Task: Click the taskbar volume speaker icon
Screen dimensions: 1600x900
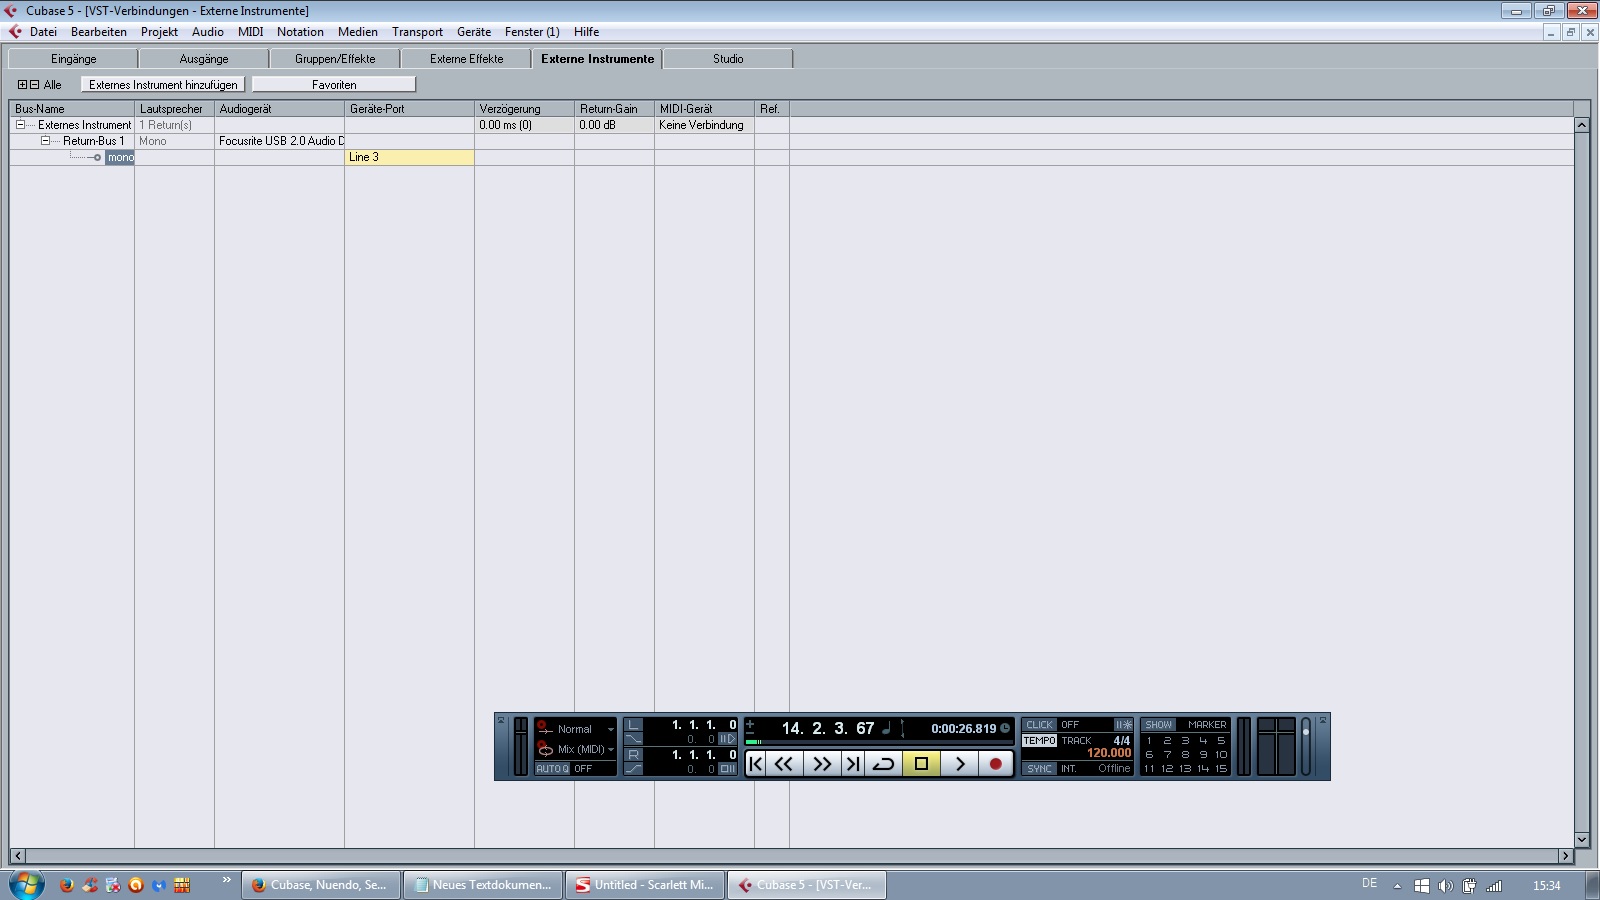Action: point(1445,886)
